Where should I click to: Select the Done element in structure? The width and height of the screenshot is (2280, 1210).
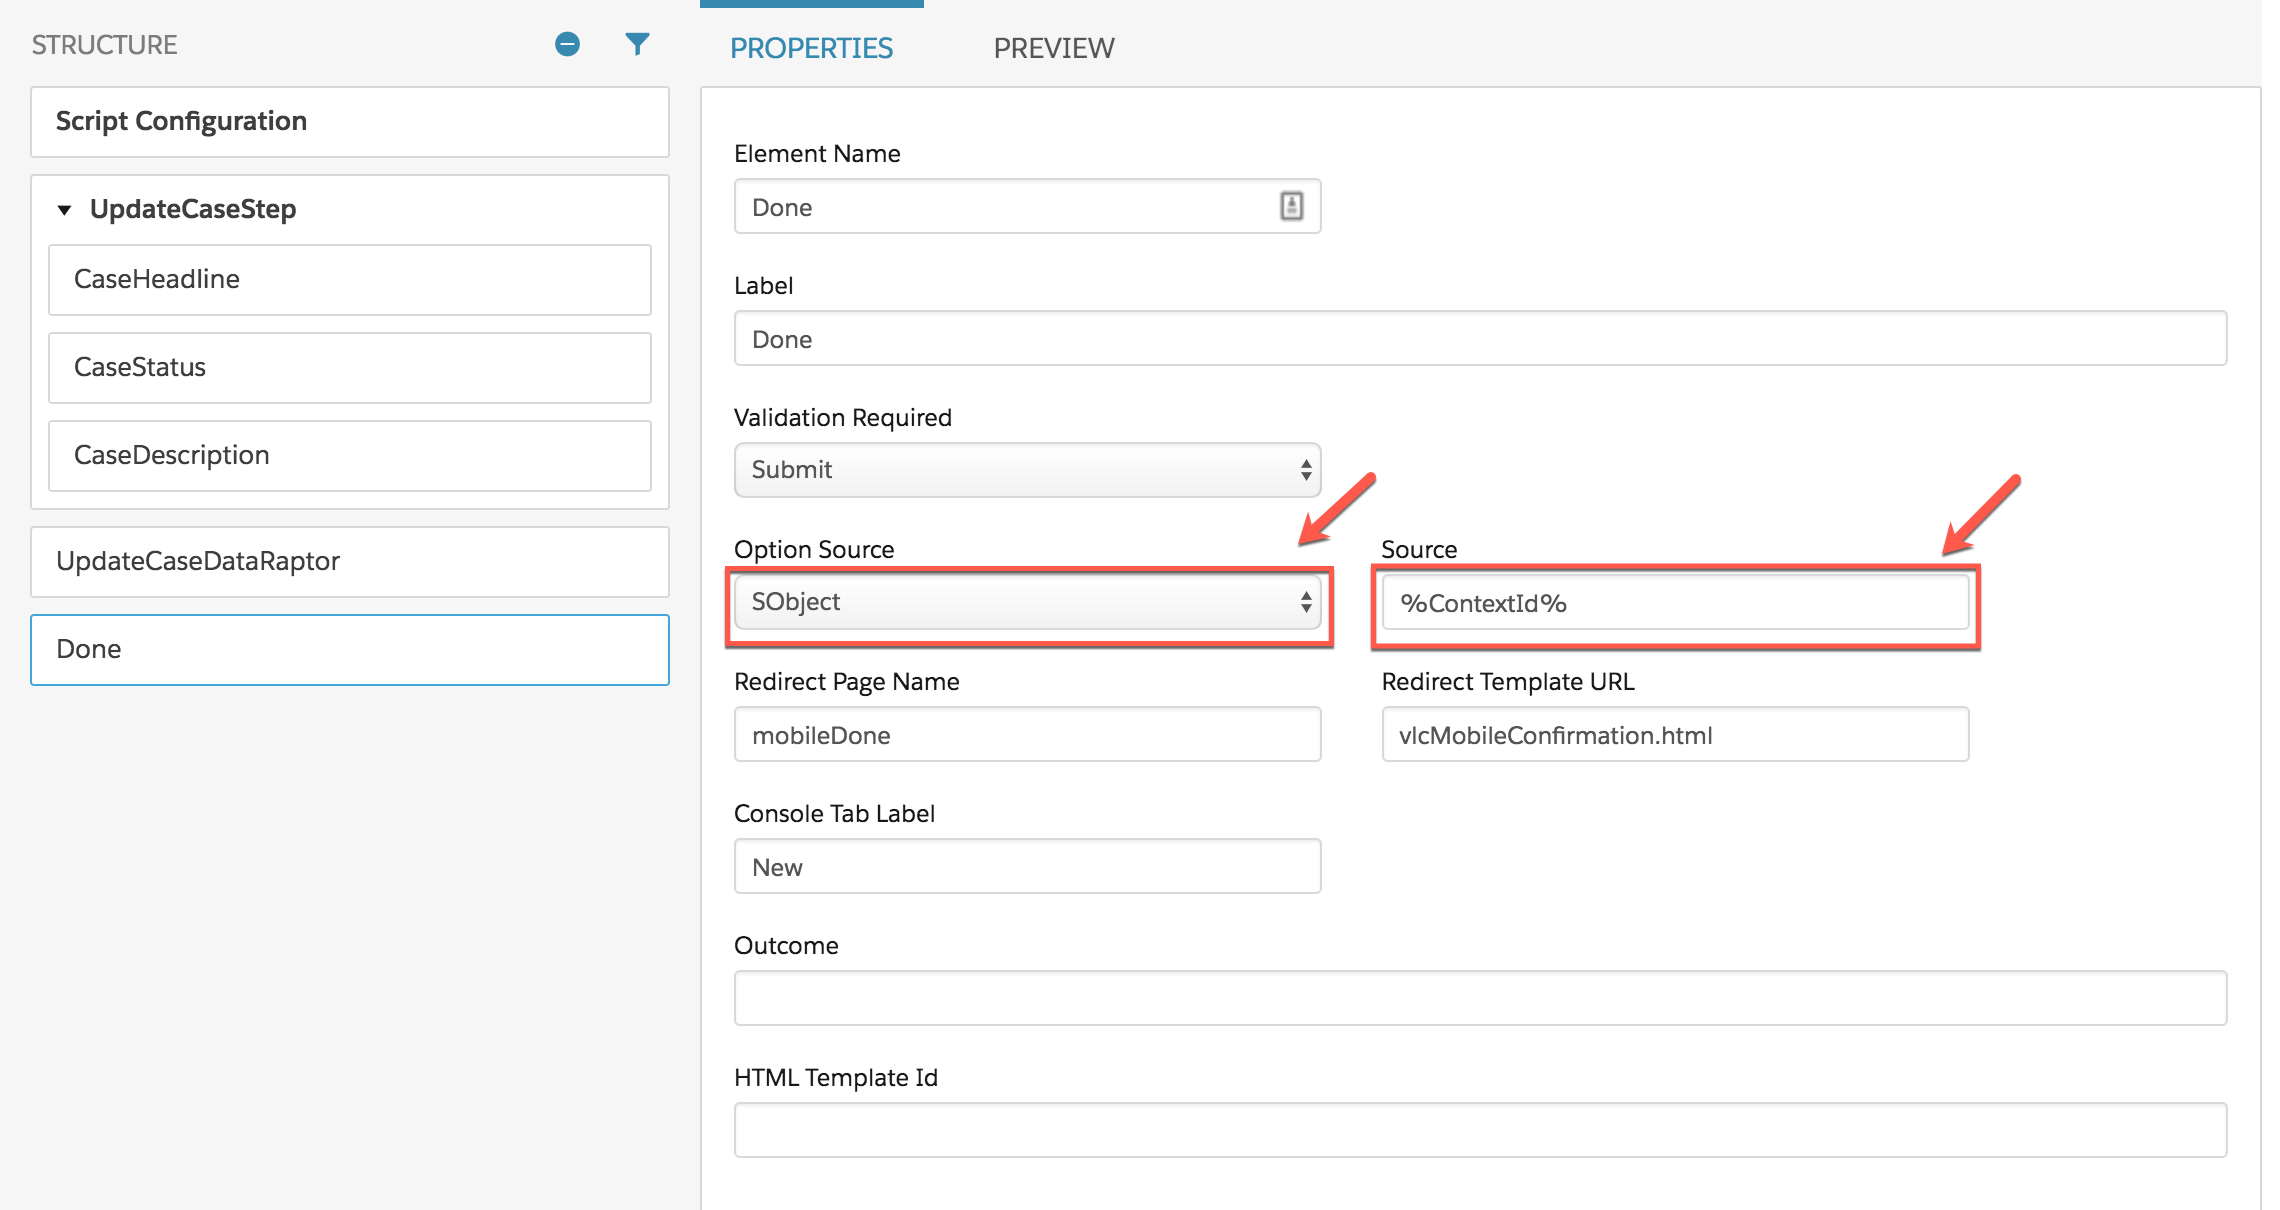tap(350, 650)
